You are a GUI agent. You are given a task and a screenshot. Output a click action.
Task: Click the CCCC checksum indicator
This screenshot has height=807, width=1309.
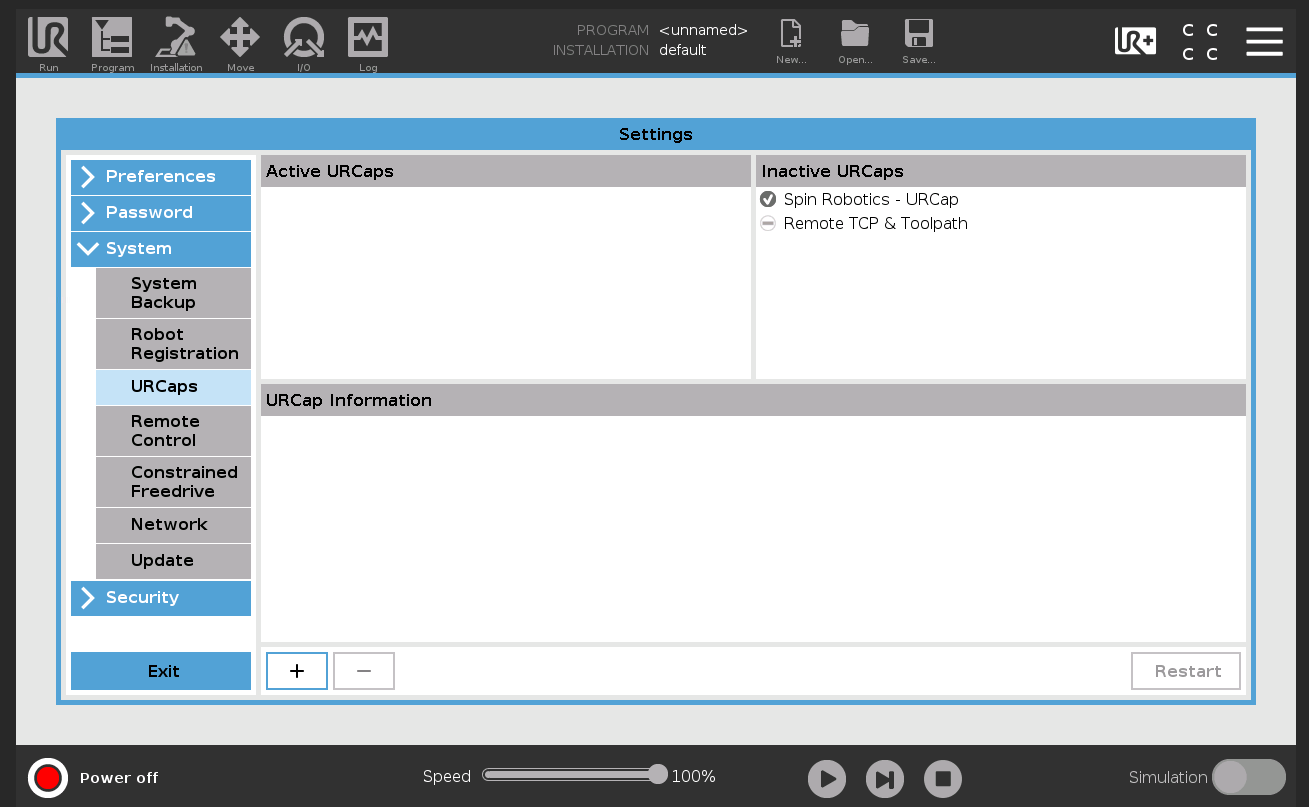click(x=1199, y=42)
